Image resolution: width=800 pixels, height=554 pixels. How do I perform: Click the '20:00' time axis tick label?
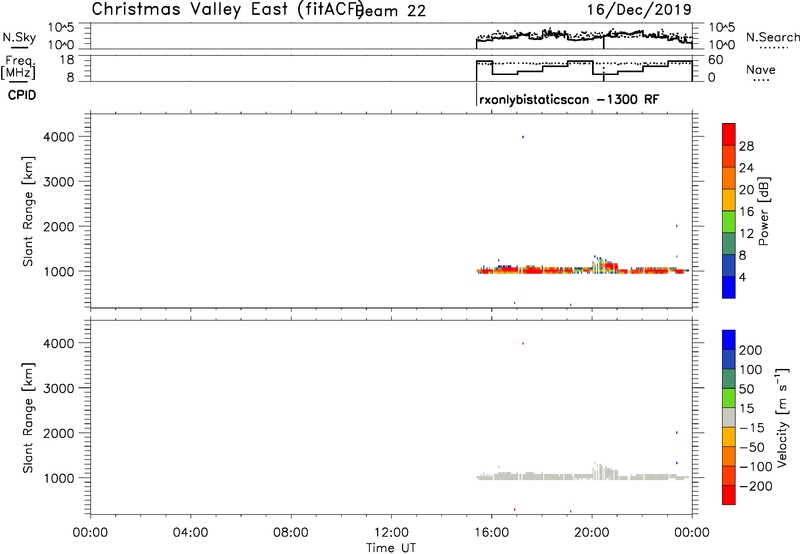pyautogui.click(x=592, y=533)
